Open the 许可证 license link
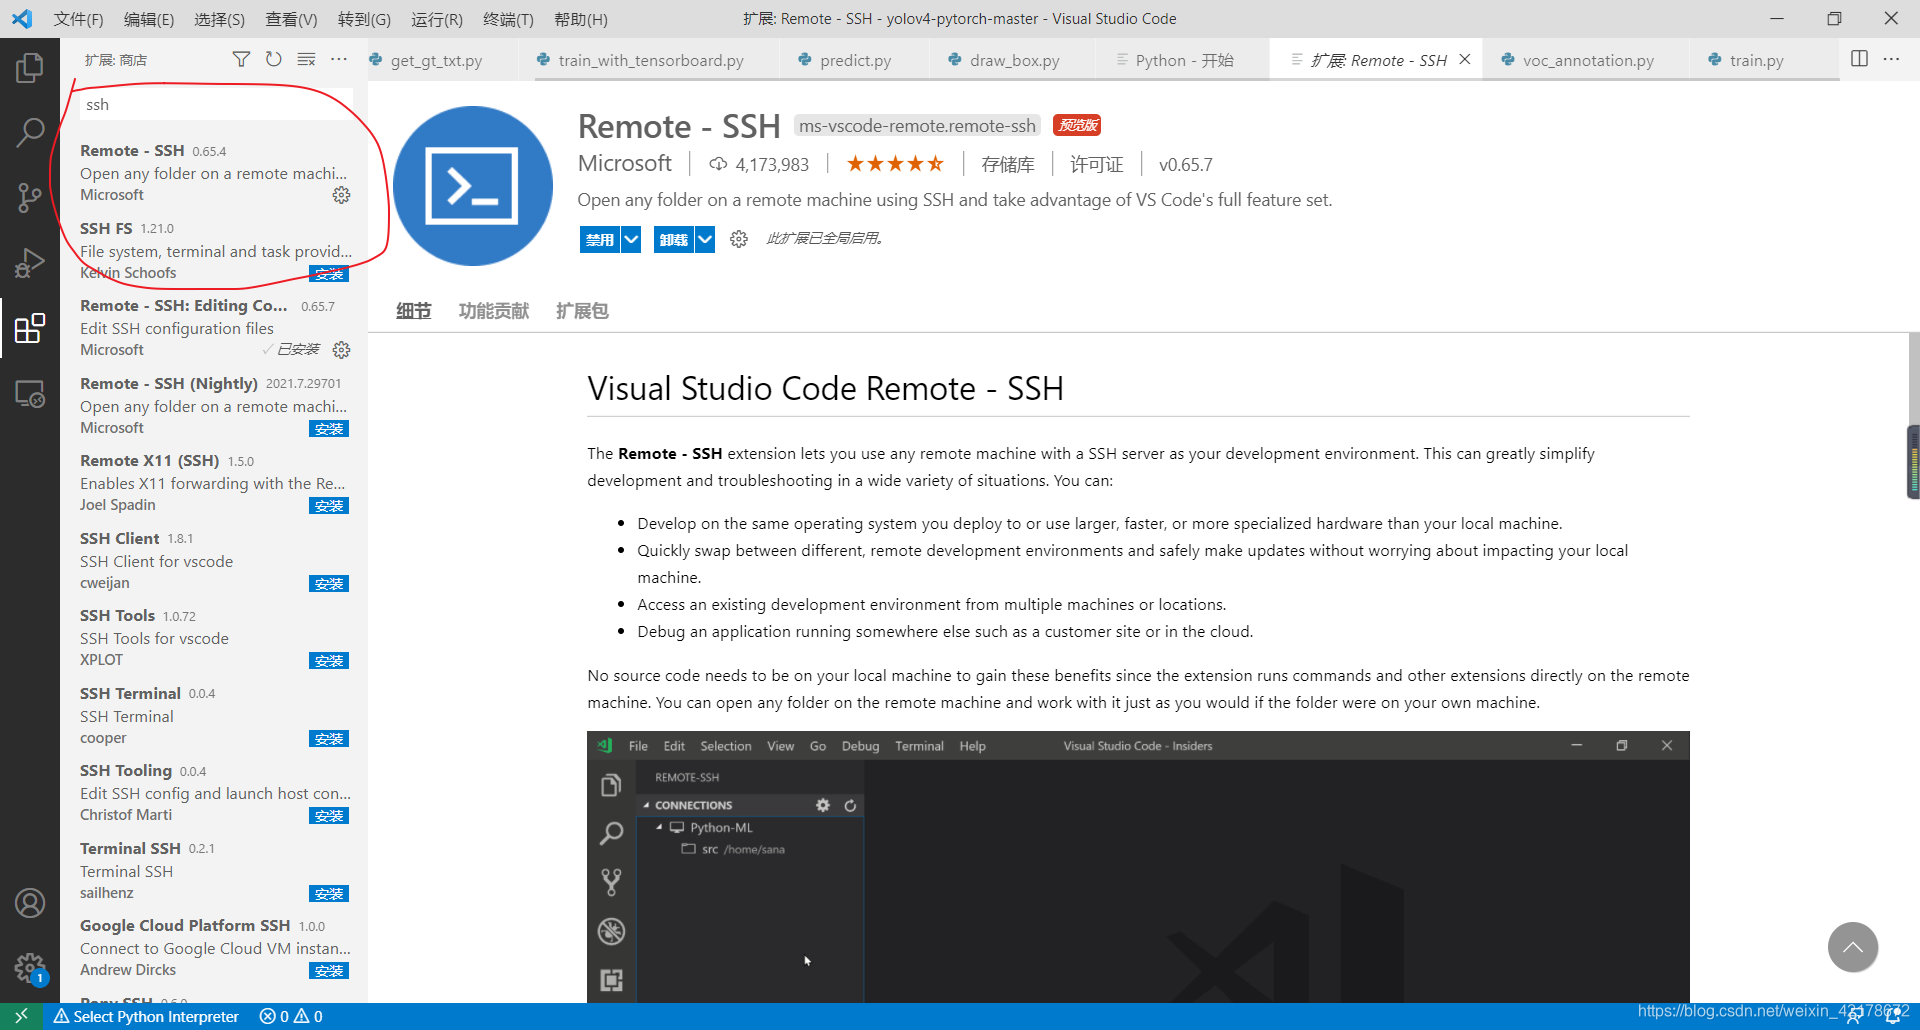The width and height of the screenshot is (1920, 1030). [1096, 165]
